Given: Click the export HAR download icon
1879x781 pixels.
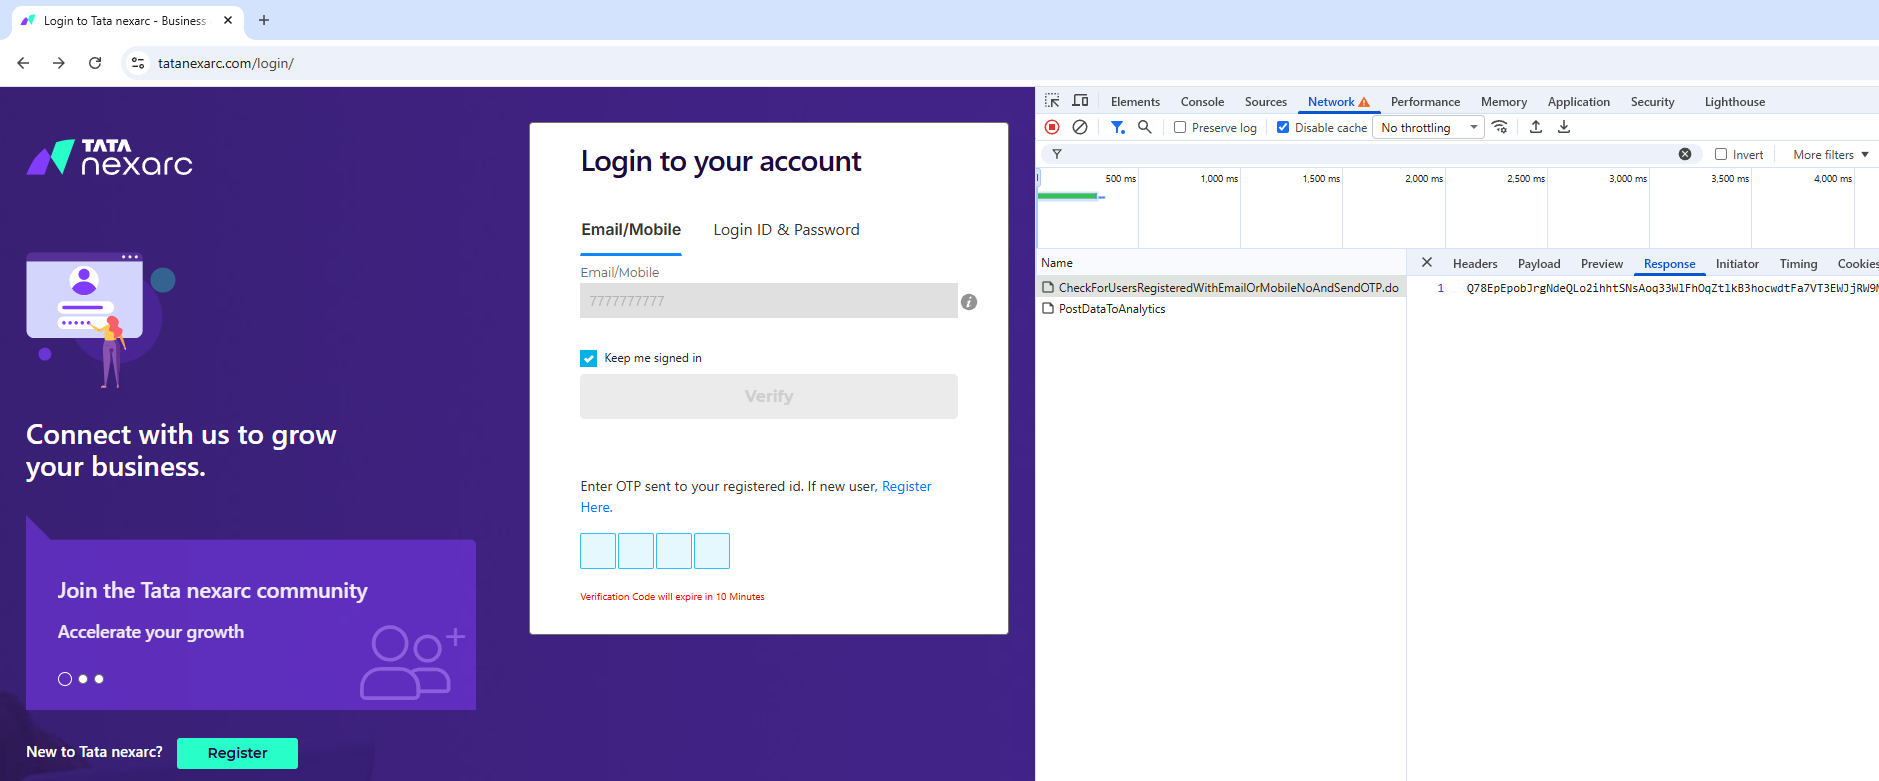Looking at the screenshot, I should [x=1564, y=127].
